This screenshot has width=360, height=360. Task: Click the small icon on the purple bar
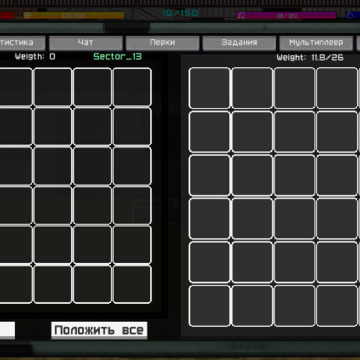[x=242, y=16]
